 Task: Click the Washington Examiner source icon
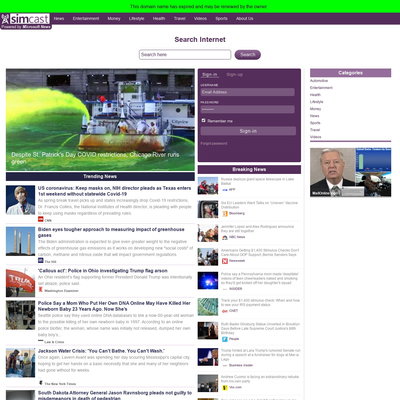[41, 290]
